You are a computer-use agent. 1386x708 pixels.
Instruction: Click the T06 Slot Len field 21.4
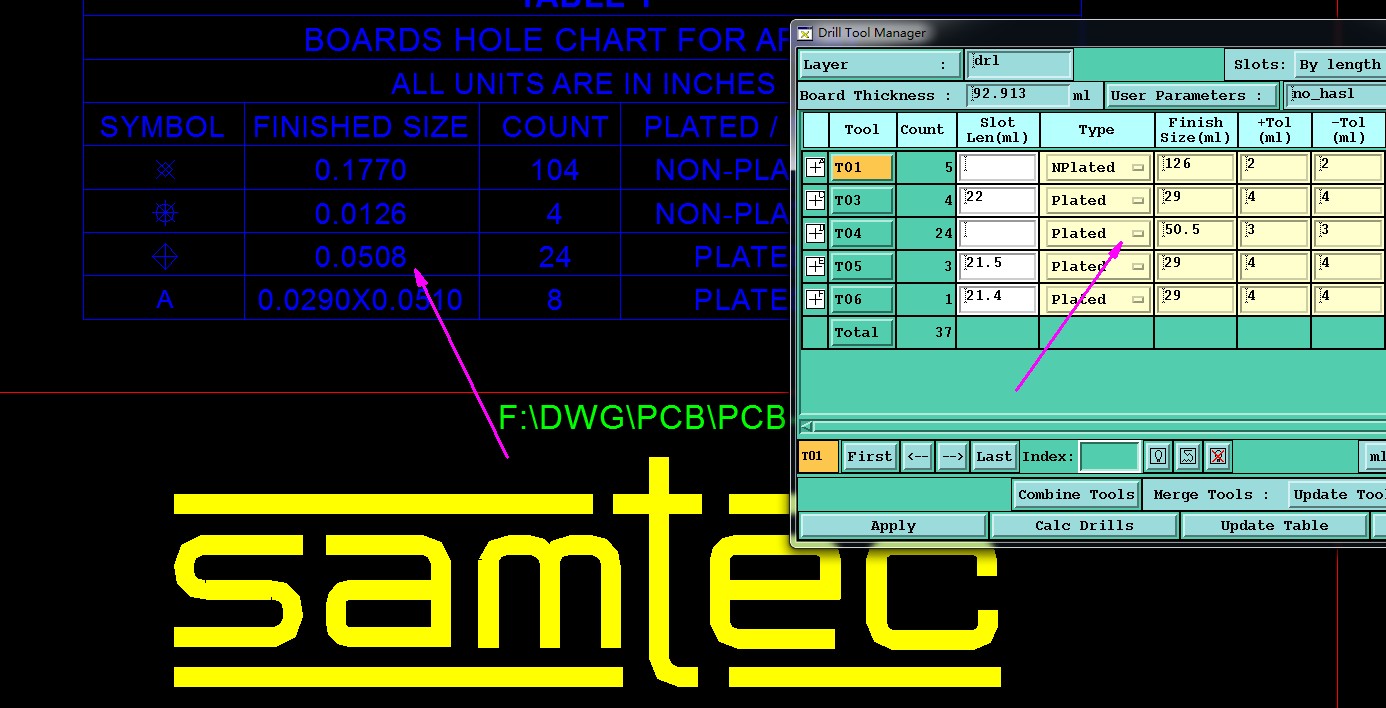(x=998, y=299)
